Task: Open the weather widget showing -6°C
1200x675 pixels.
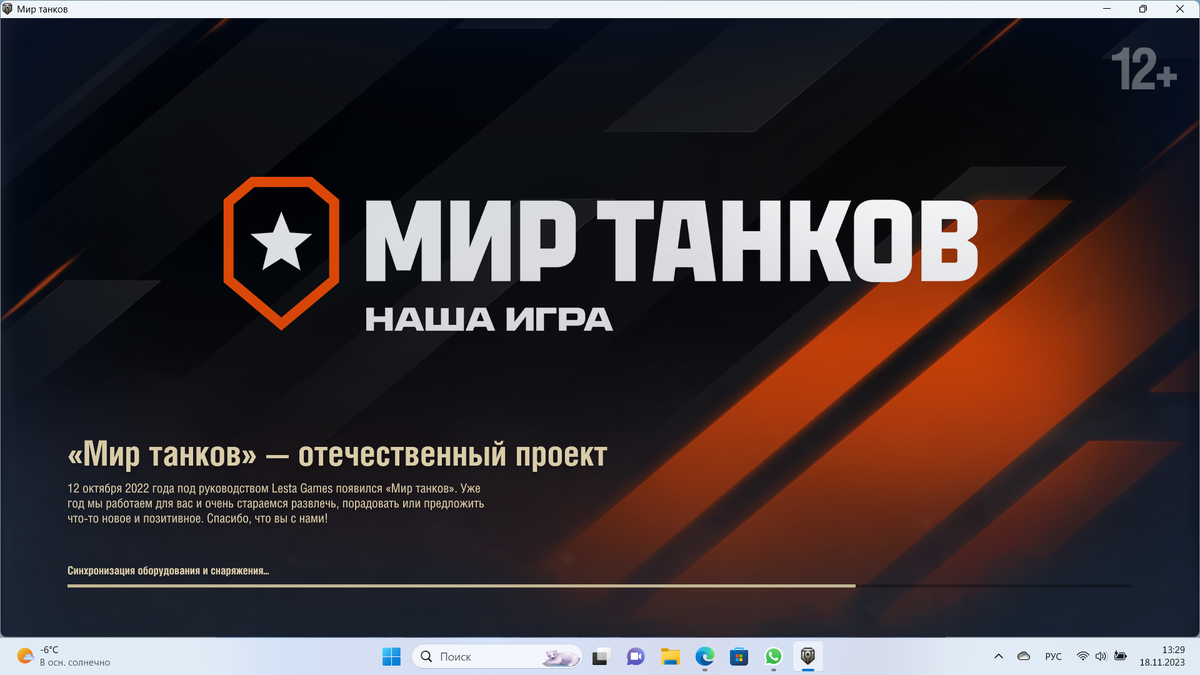Action: point(64,657)
